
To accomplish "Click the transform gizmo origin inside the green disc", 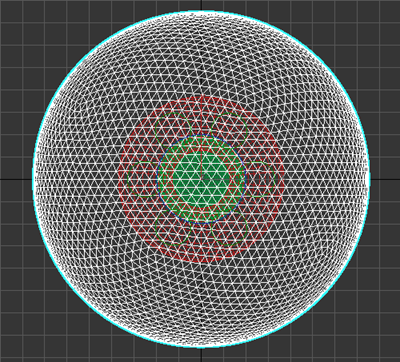I will 202,179.
